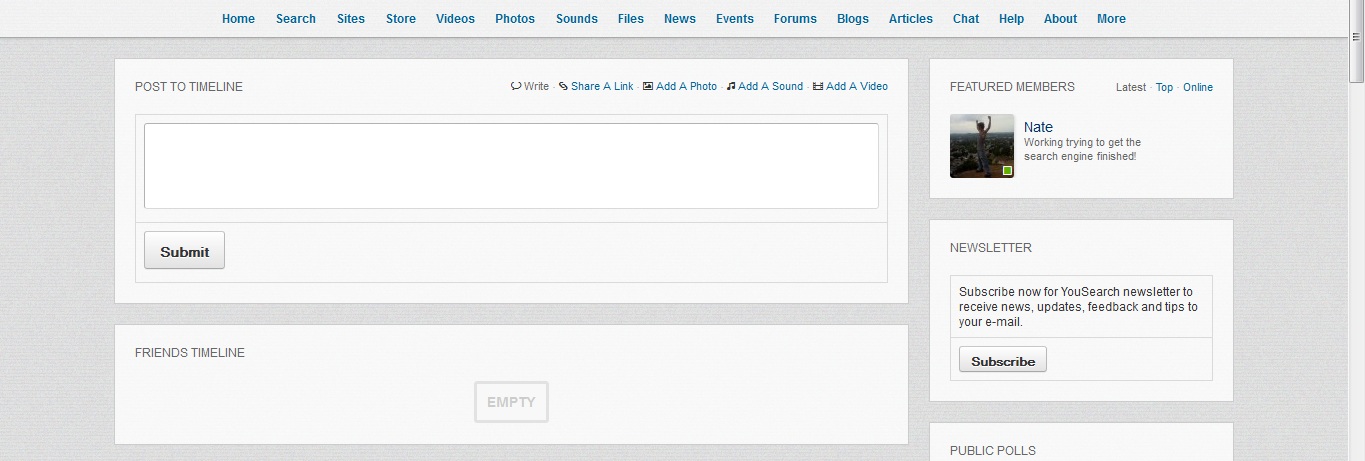
Task: Click the FEATURED MEMBERS heading
Action: (x=1012, y=87)
